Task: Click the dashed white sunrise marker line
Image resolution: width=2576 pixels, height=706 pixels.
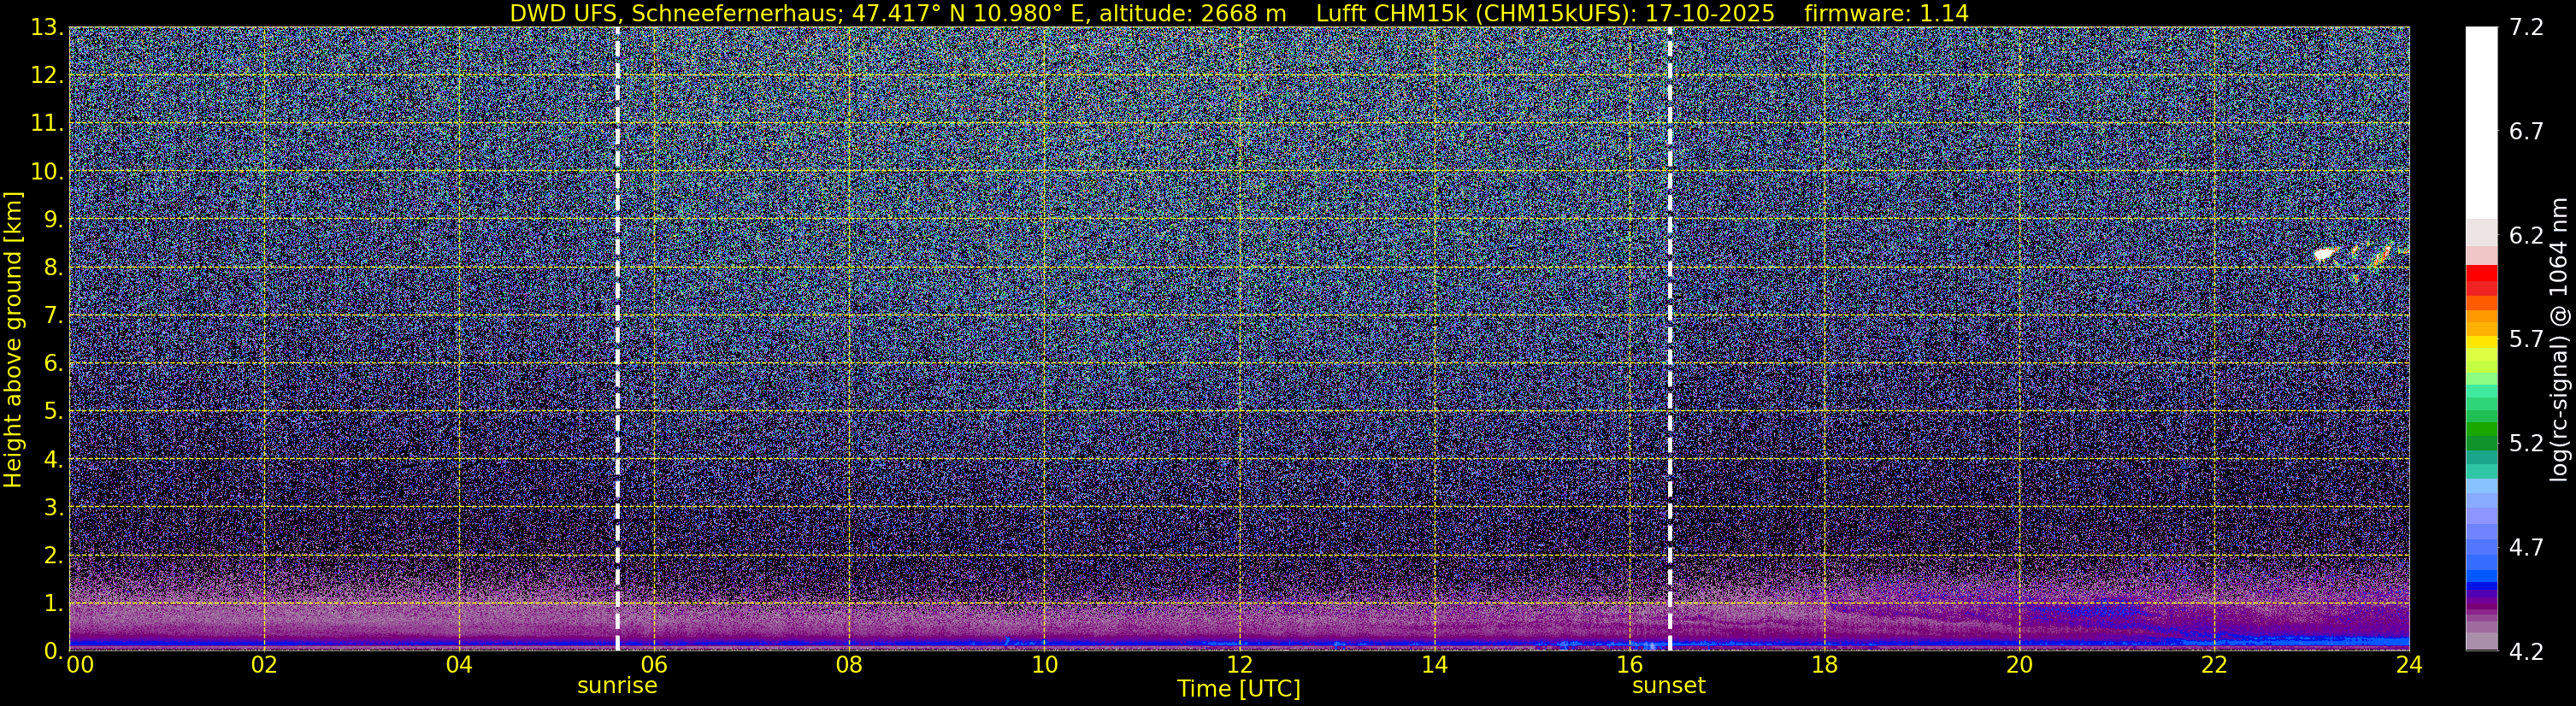Action: (617, 339)
